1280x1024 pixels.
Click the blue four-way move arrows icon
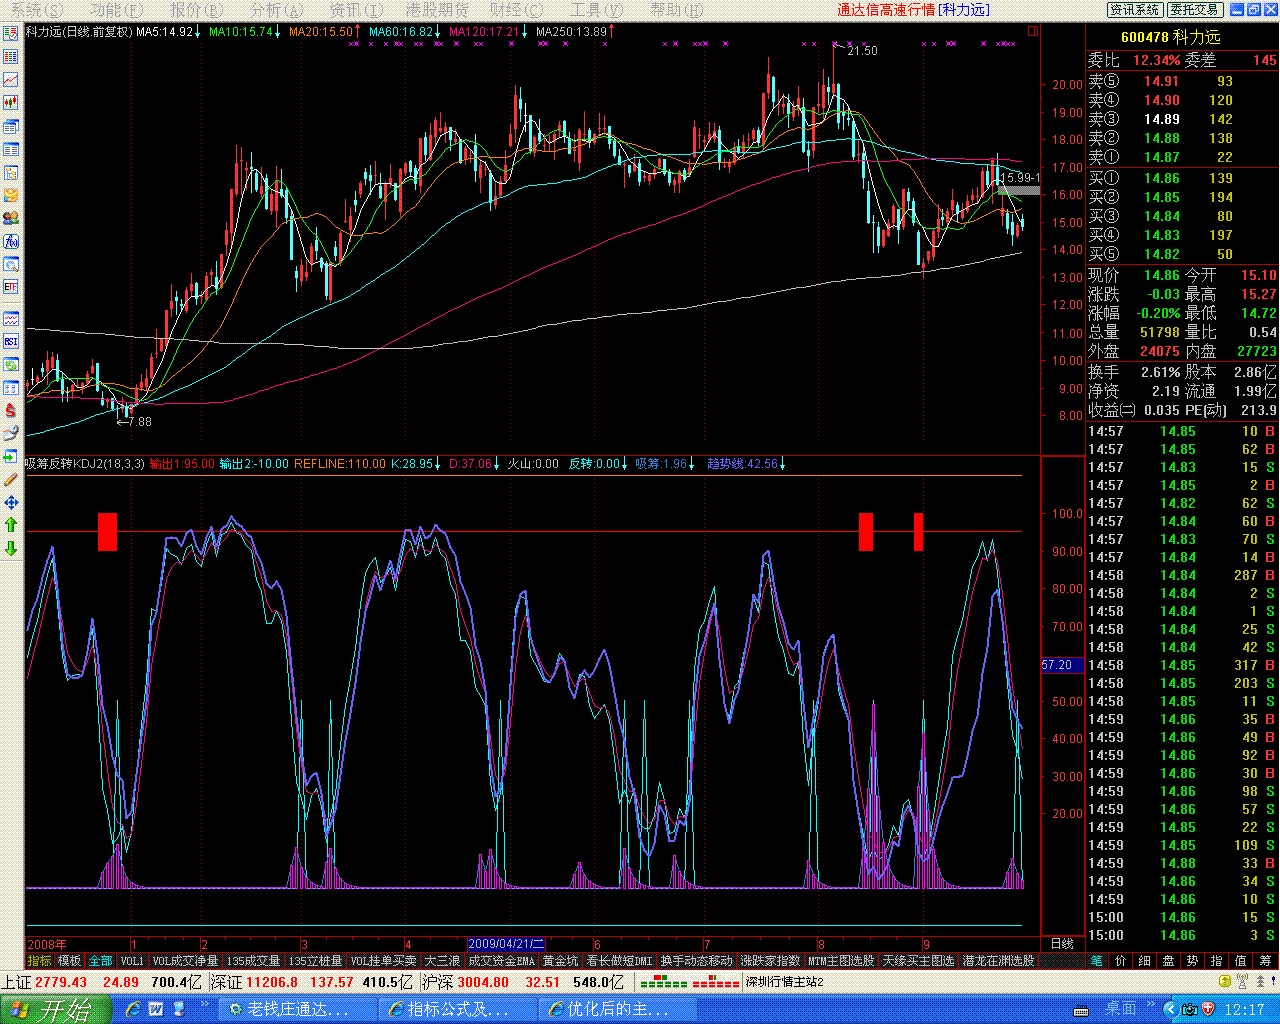click(x=11, y=502)
